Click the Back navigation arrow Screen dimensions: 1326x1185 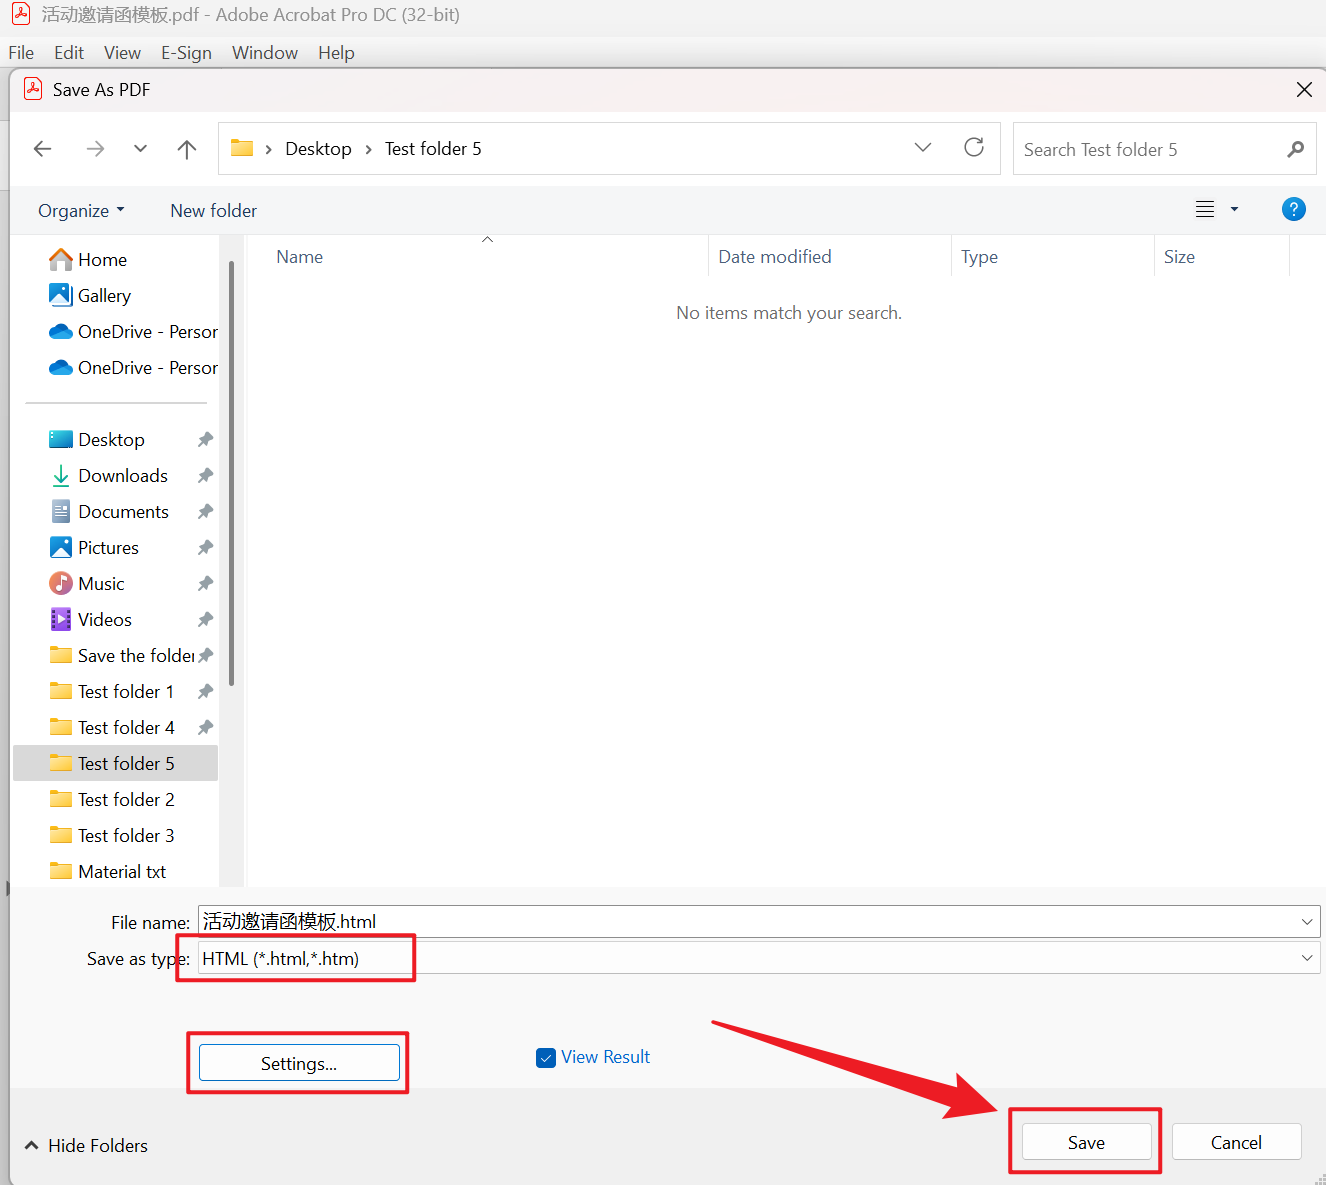[42, 149]
